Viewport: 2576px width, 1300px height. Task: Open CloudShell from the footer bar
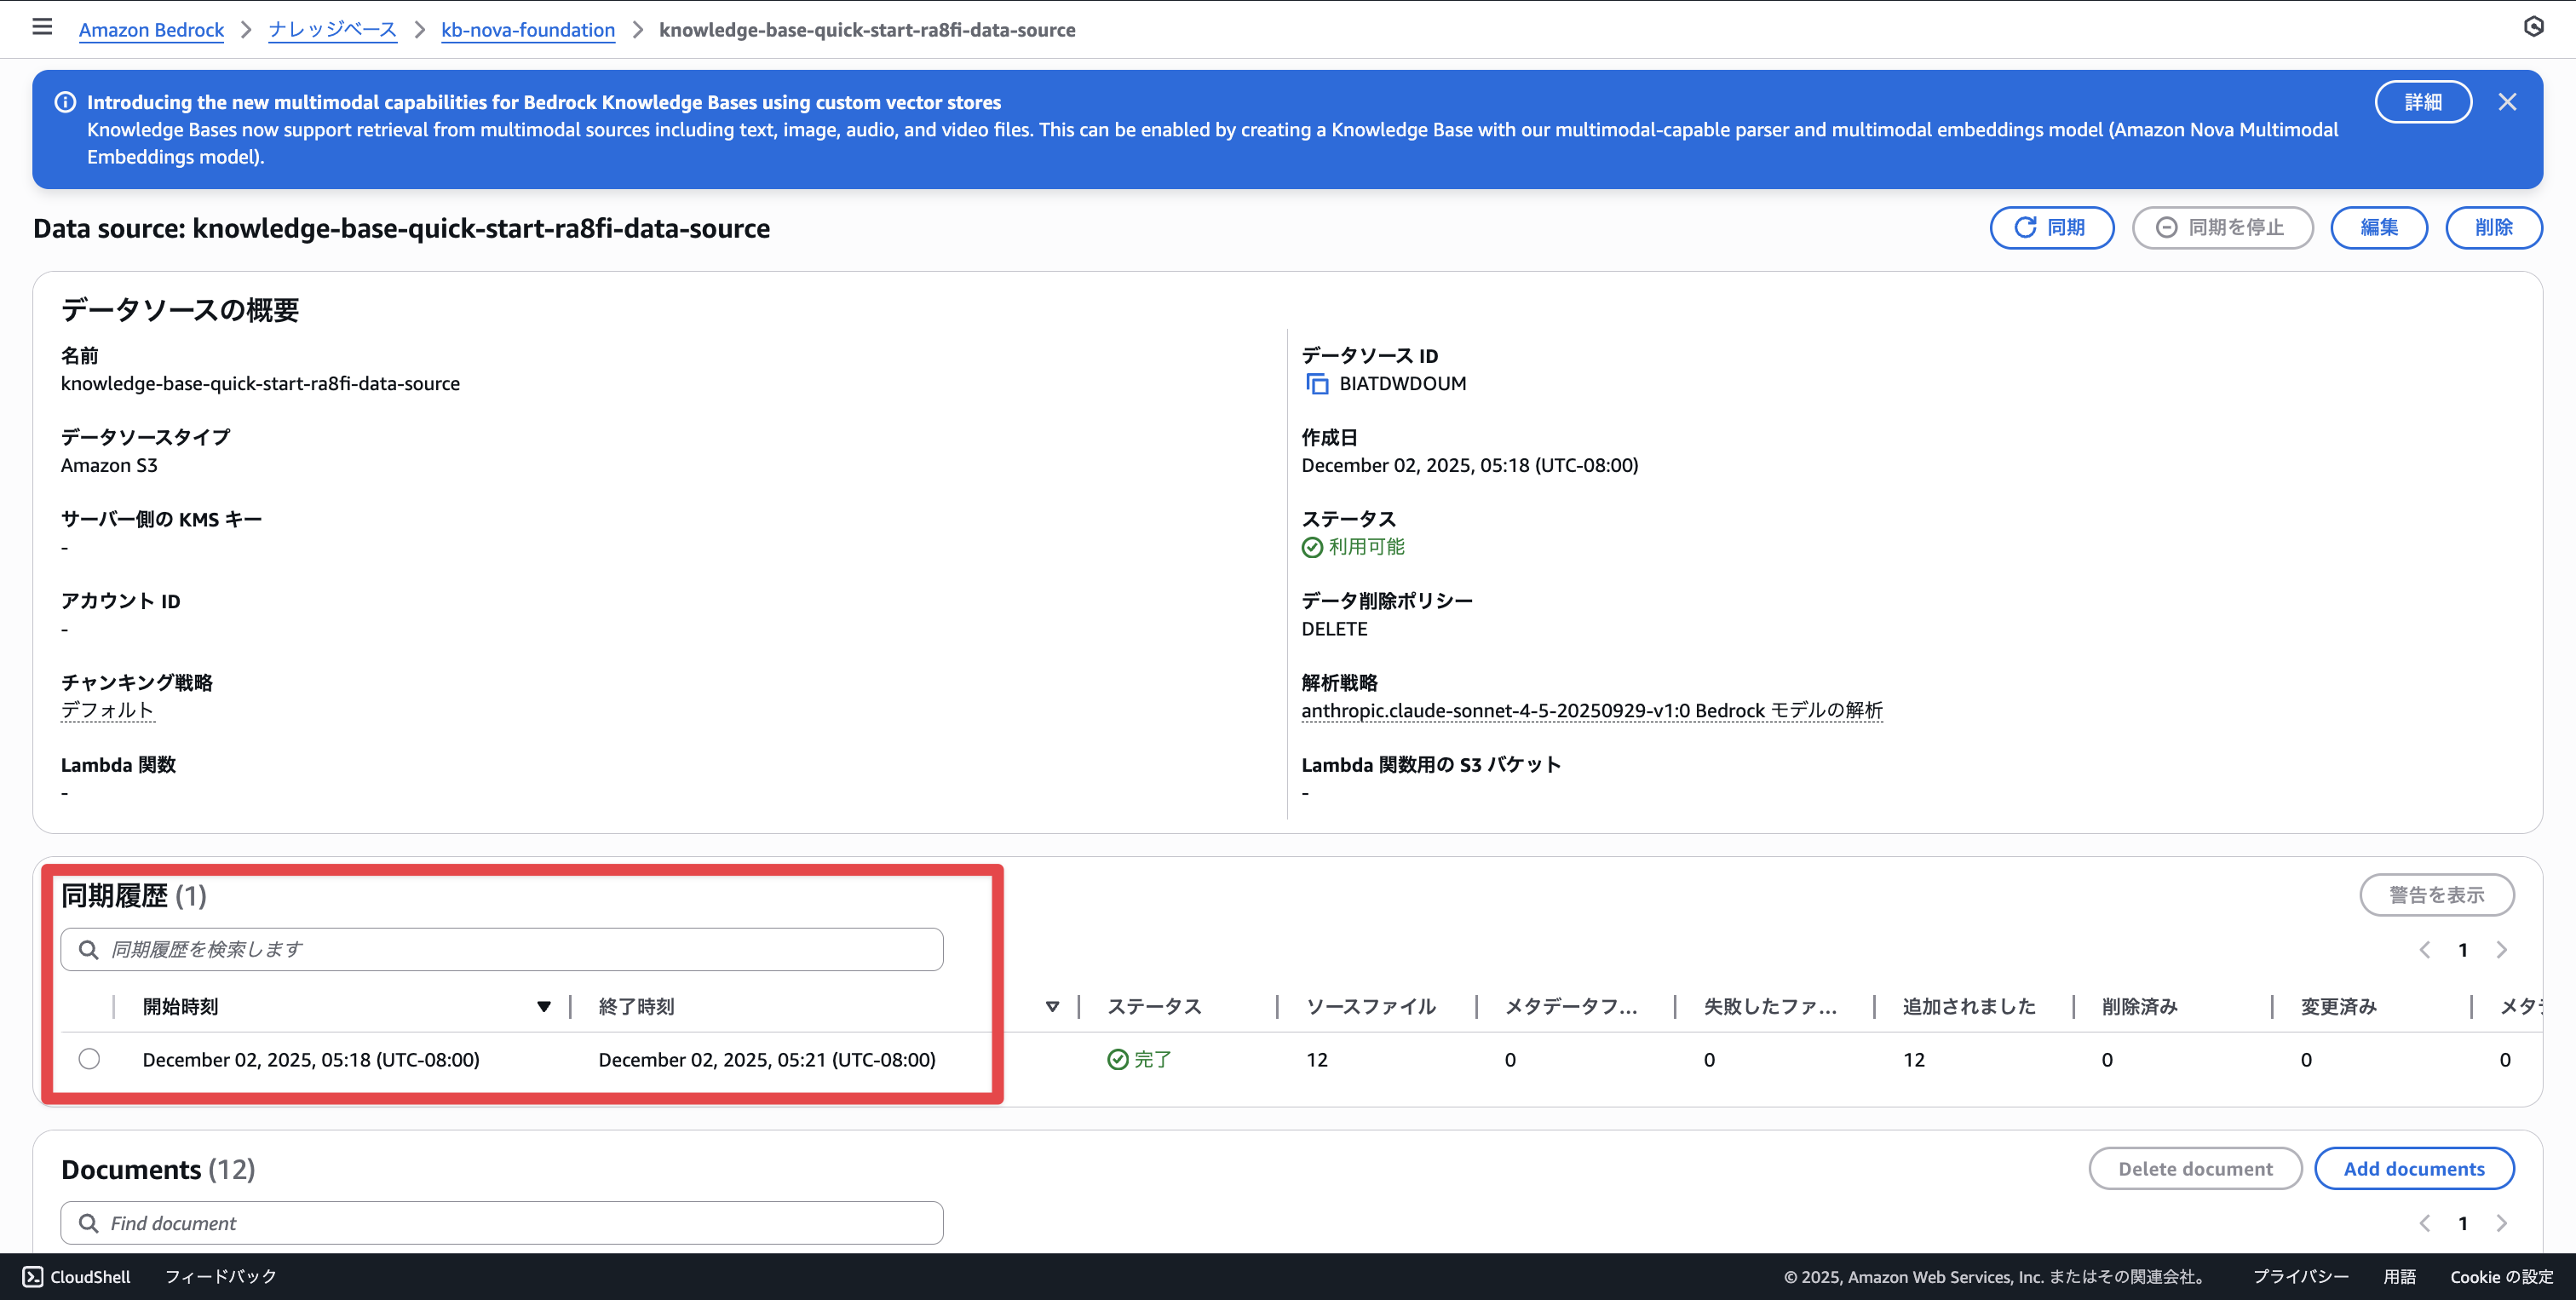[x=77, y=1276]
